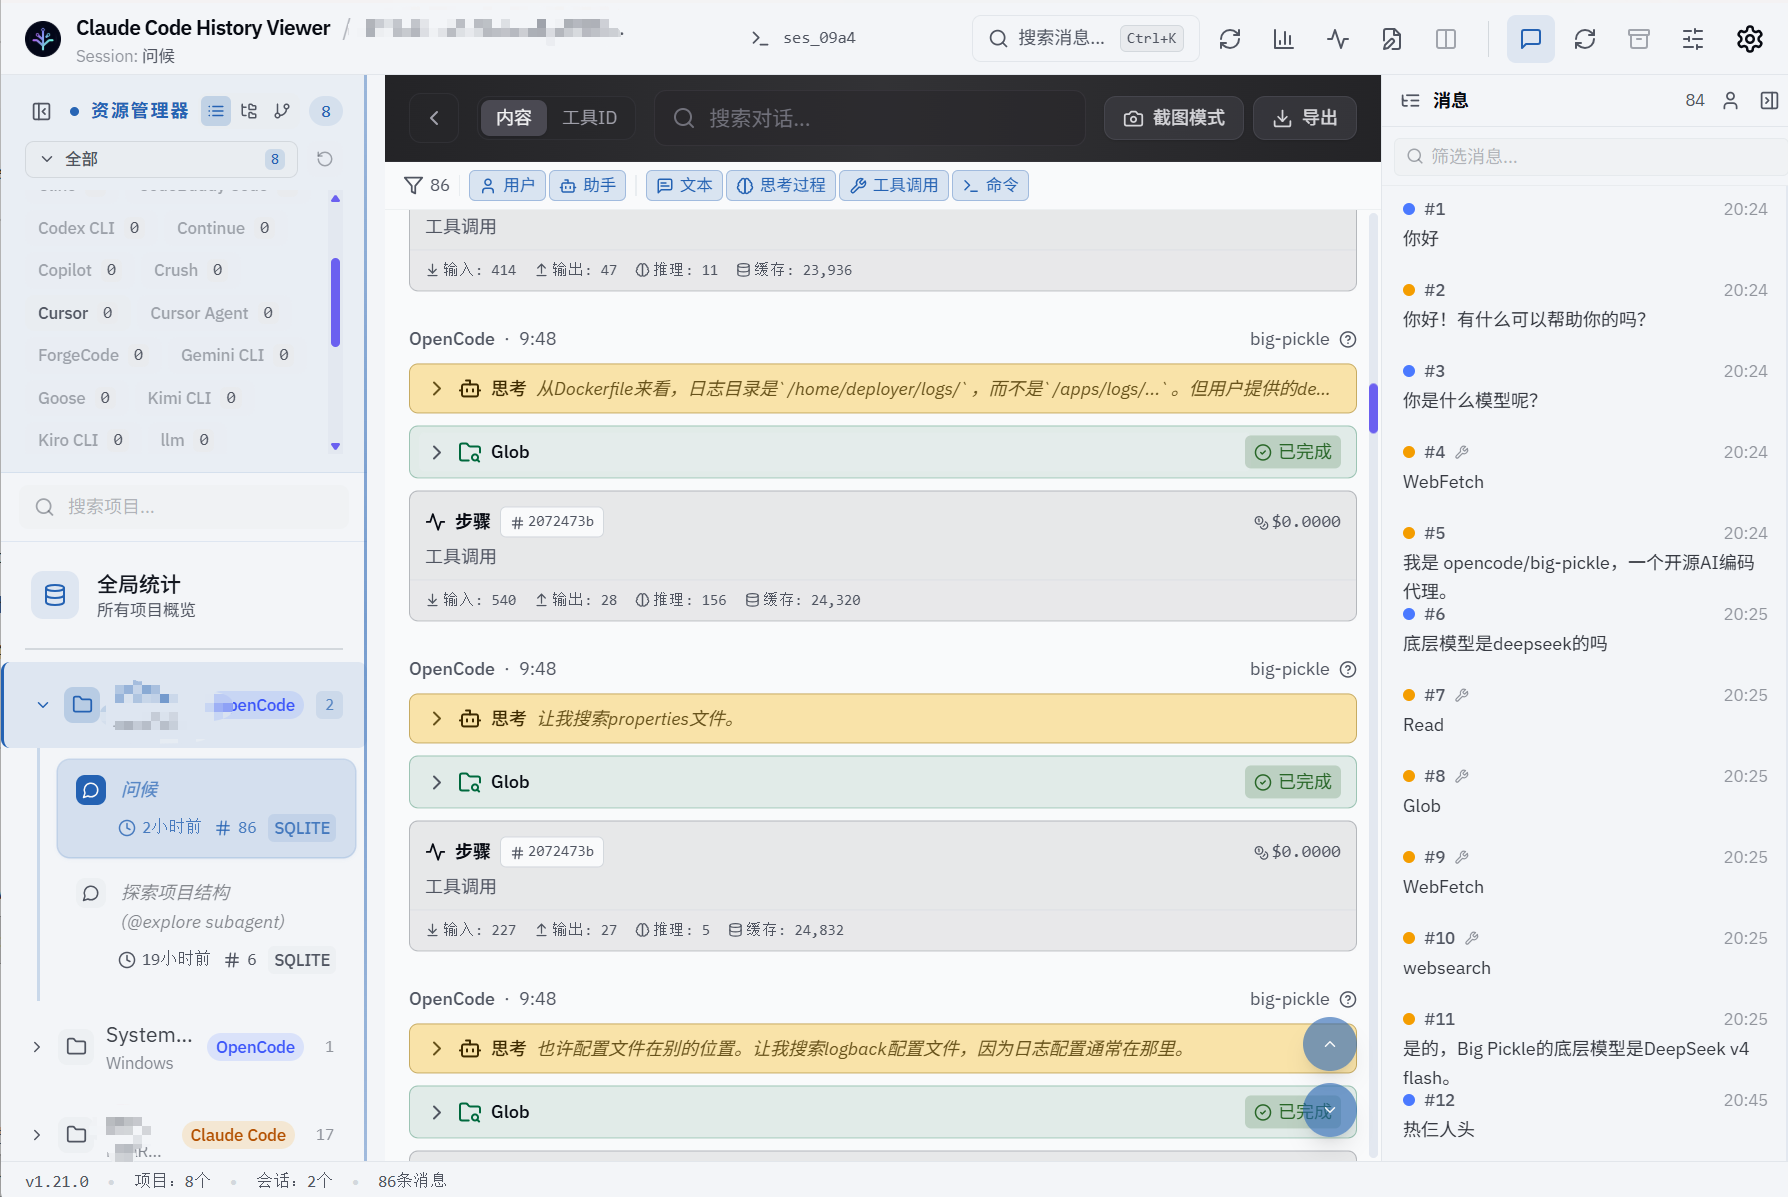
Task: Select the Codex CLI source filter
Action: click(x=88, y=228)
